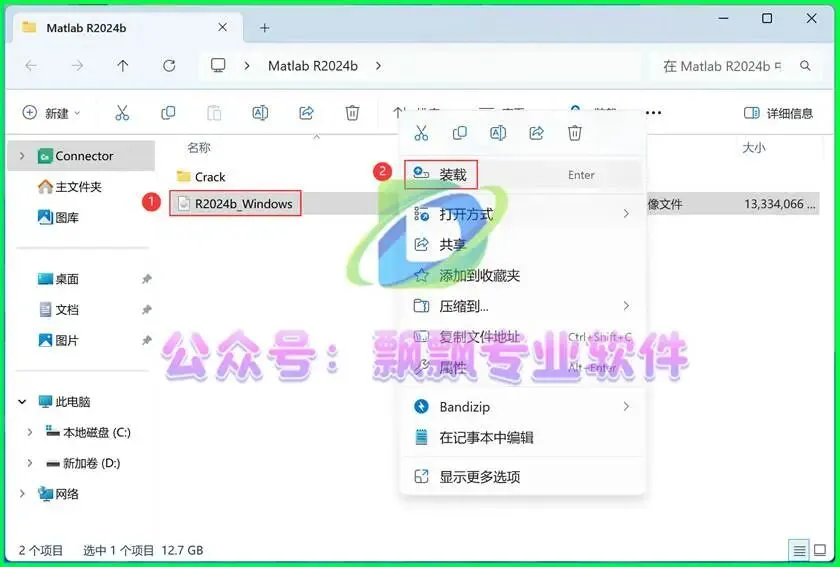This screenshot has width=840, height=567.
Task: Open the 打开方式 submenu
Action: click(x=523, y=214)
